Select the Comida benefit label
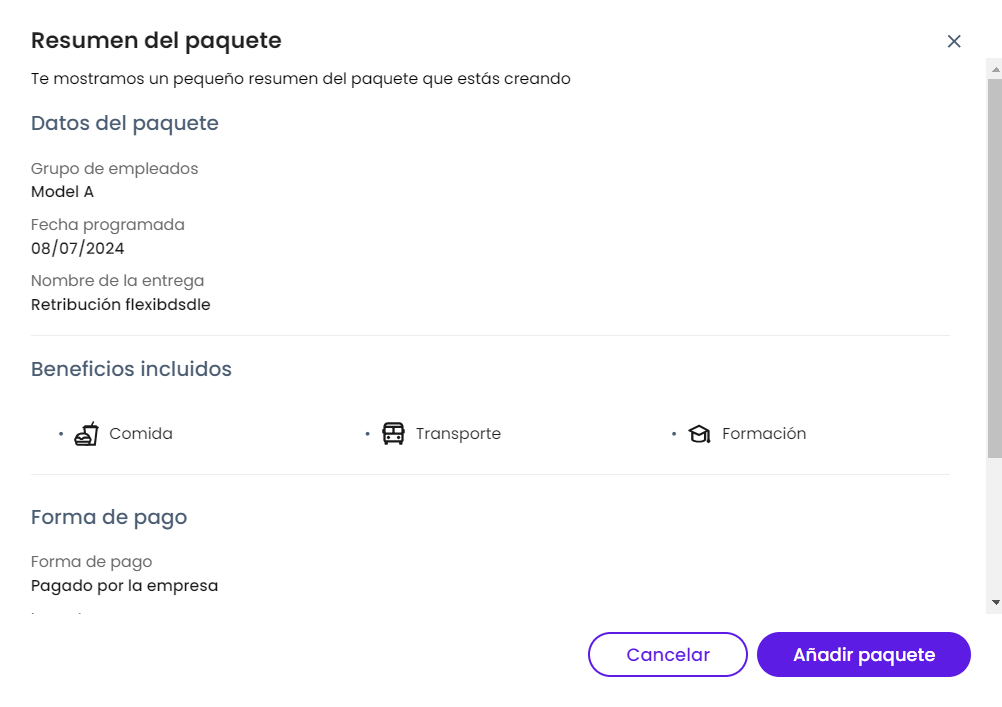This screenshot has width=1002, height=707. coord(141,434)
